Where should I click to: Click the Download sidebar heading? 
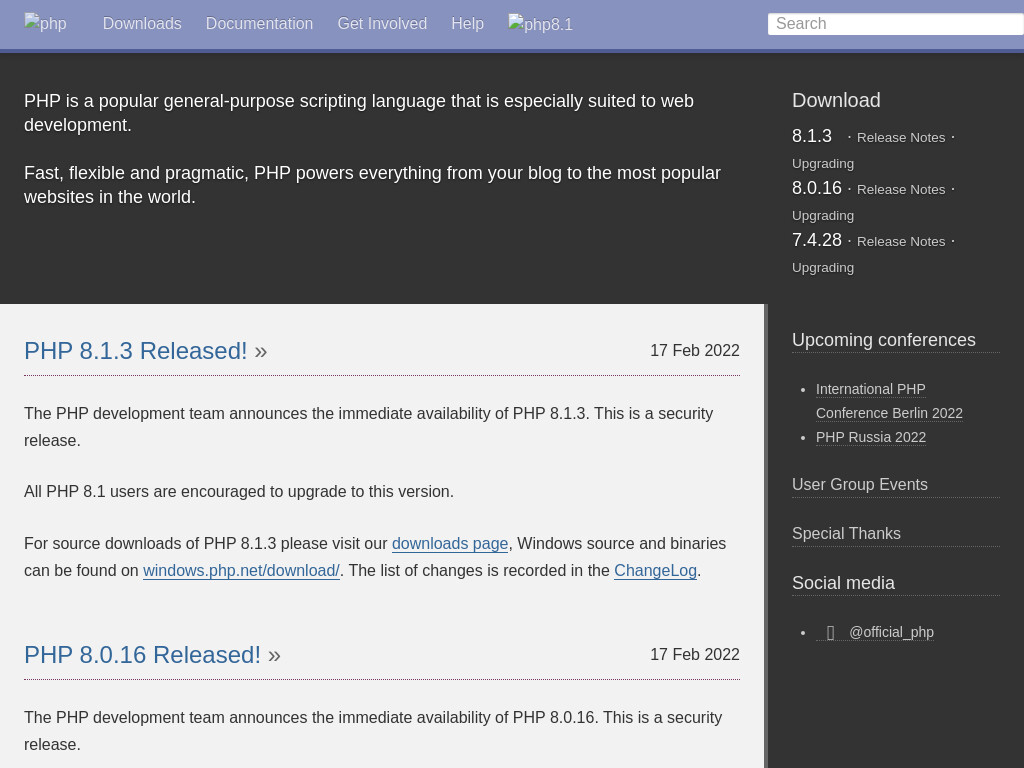pyautogui.click(x=836, y=101)
